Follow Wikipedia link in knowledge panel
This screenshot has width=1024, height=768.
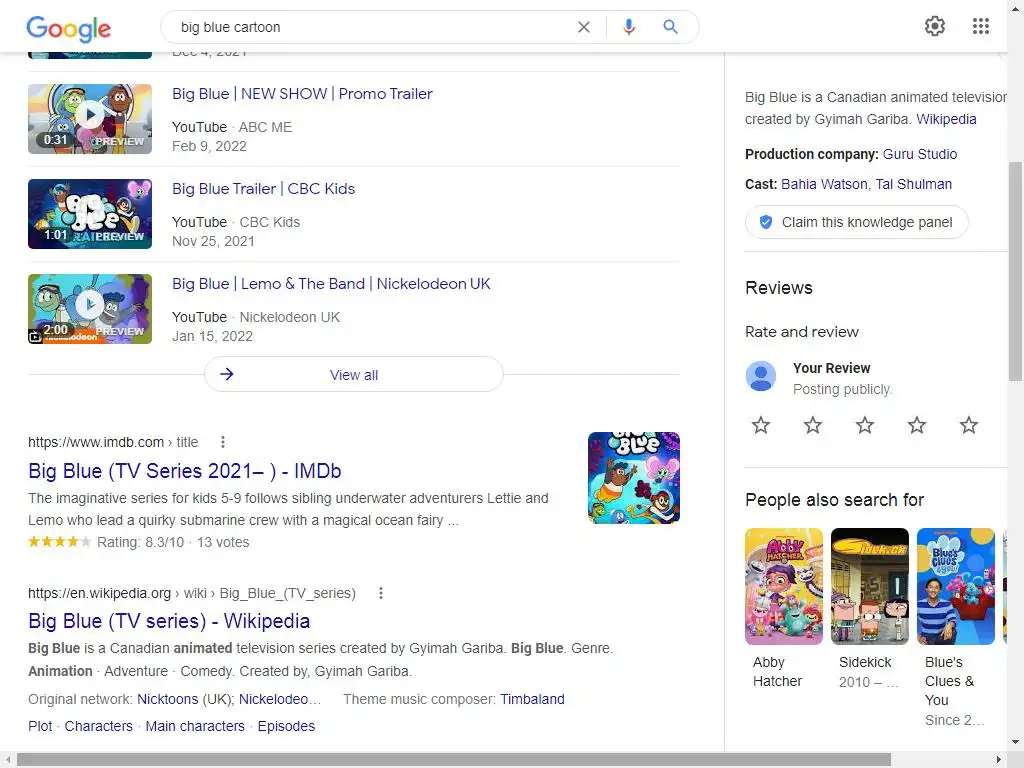[x=946, y=119]
